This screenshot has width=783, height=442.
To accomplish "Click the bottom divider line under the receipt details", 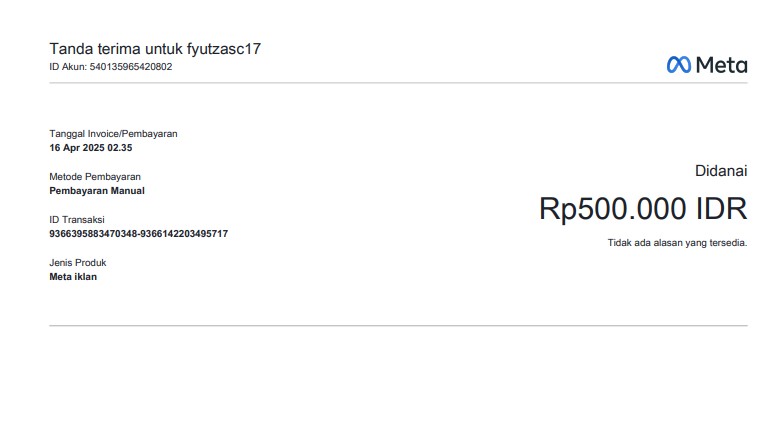I will pyautogui.click(x=398, y=326).
